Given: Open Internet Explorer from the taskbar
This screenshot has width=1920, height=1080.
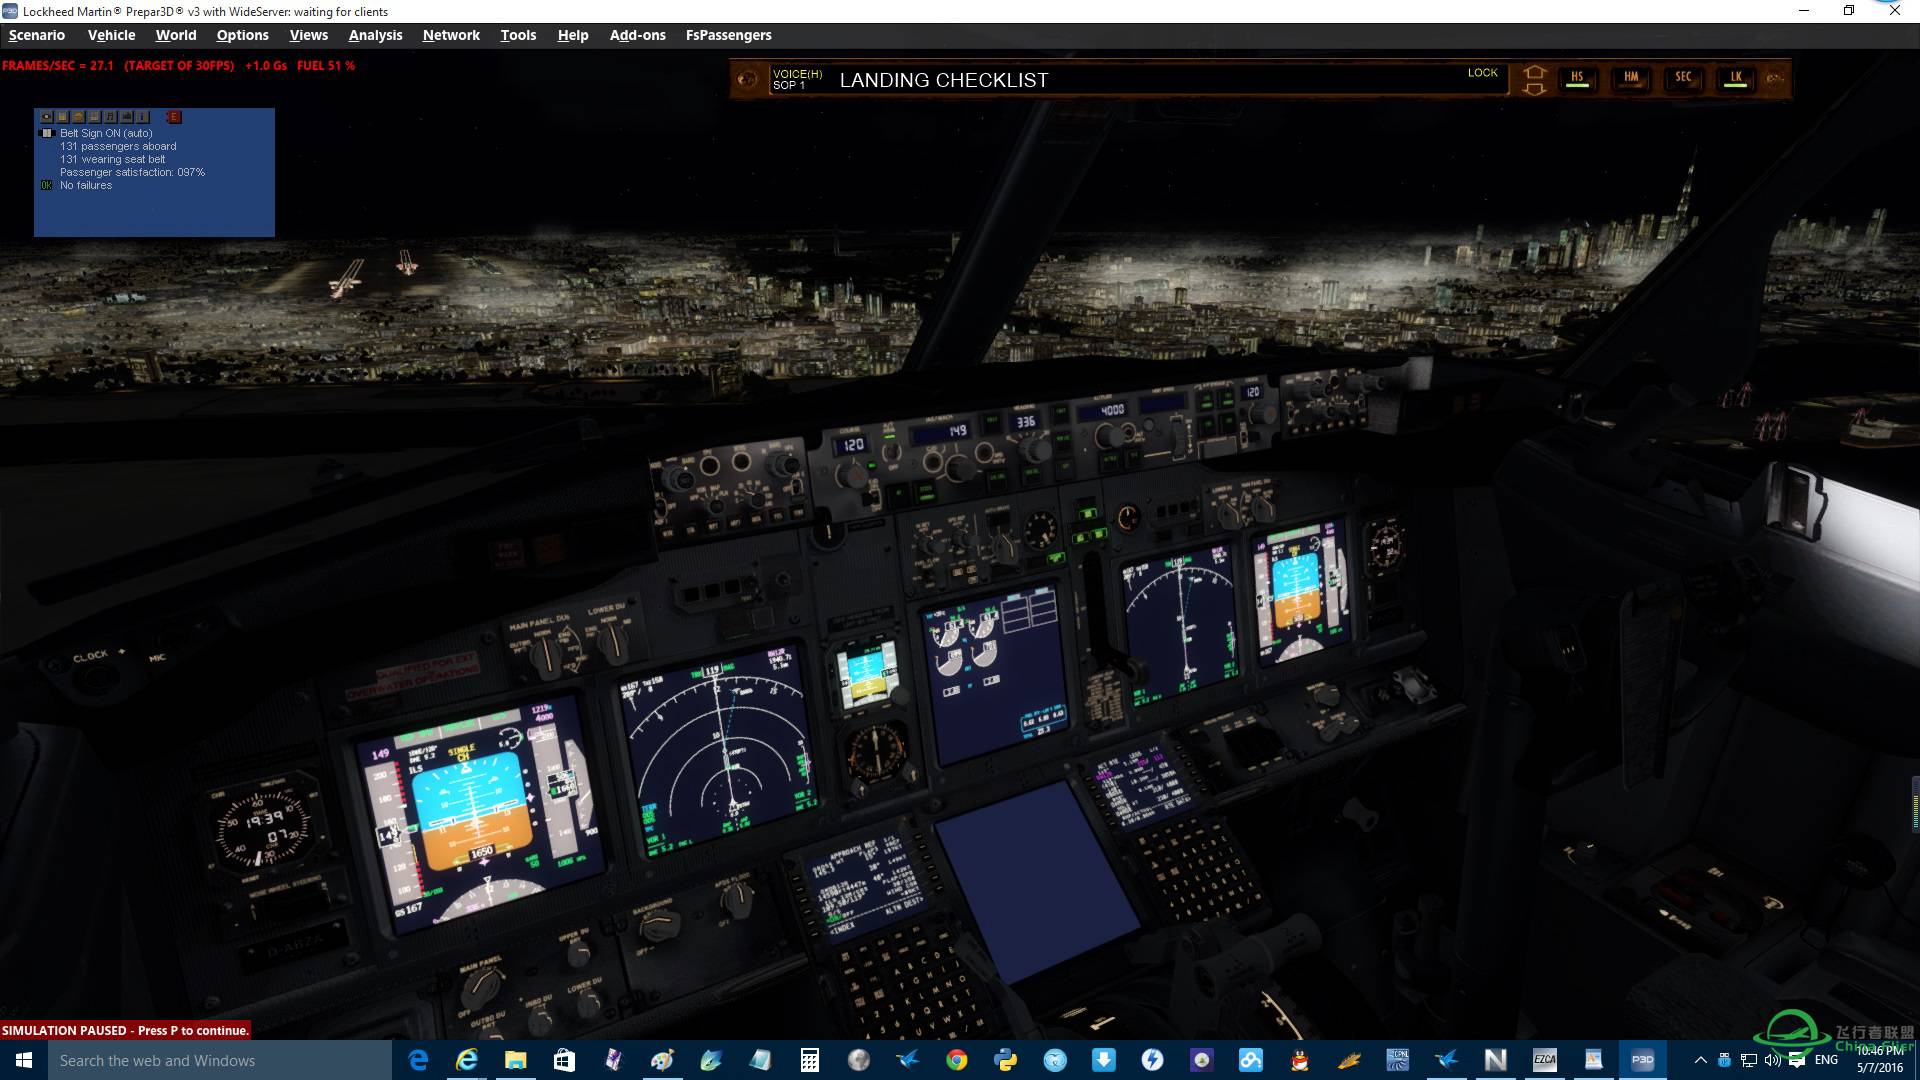Looking at the screenshot, I should click(467, 1060).
